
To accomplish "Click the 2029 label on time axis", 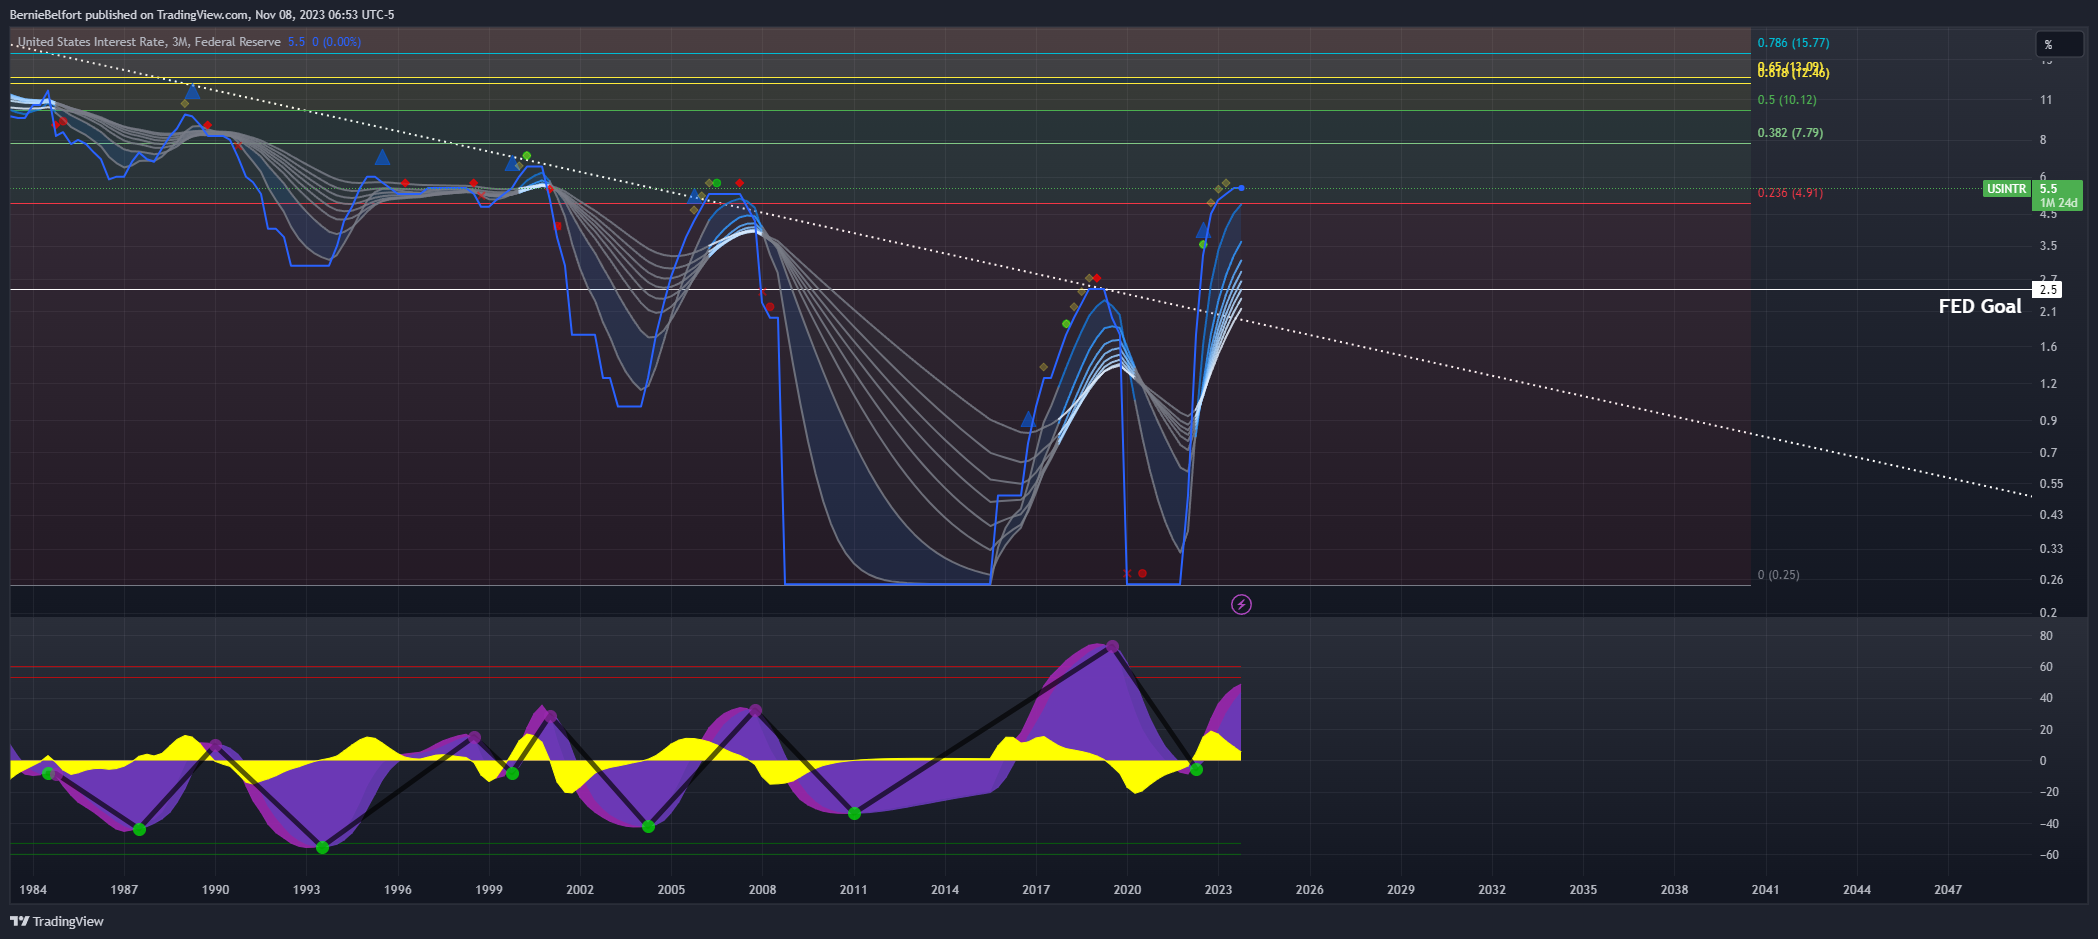I will click(1401, 890).
